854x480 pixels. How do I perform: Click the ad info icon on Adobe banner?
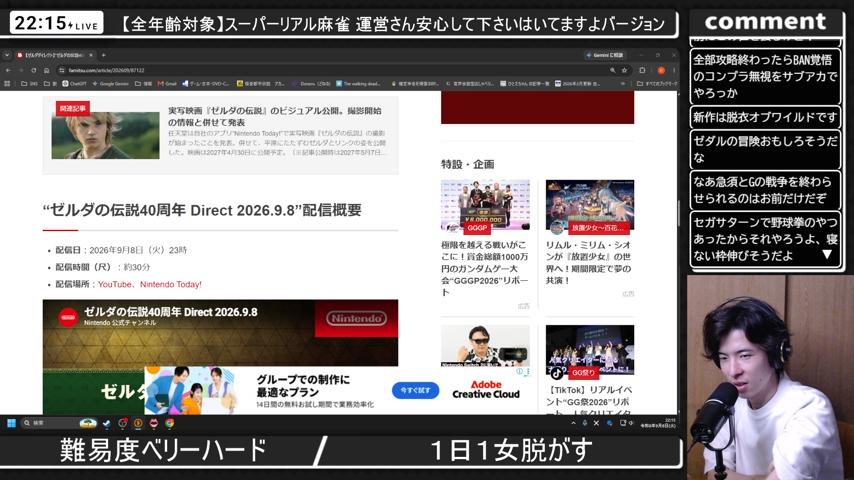pos(520,371)
